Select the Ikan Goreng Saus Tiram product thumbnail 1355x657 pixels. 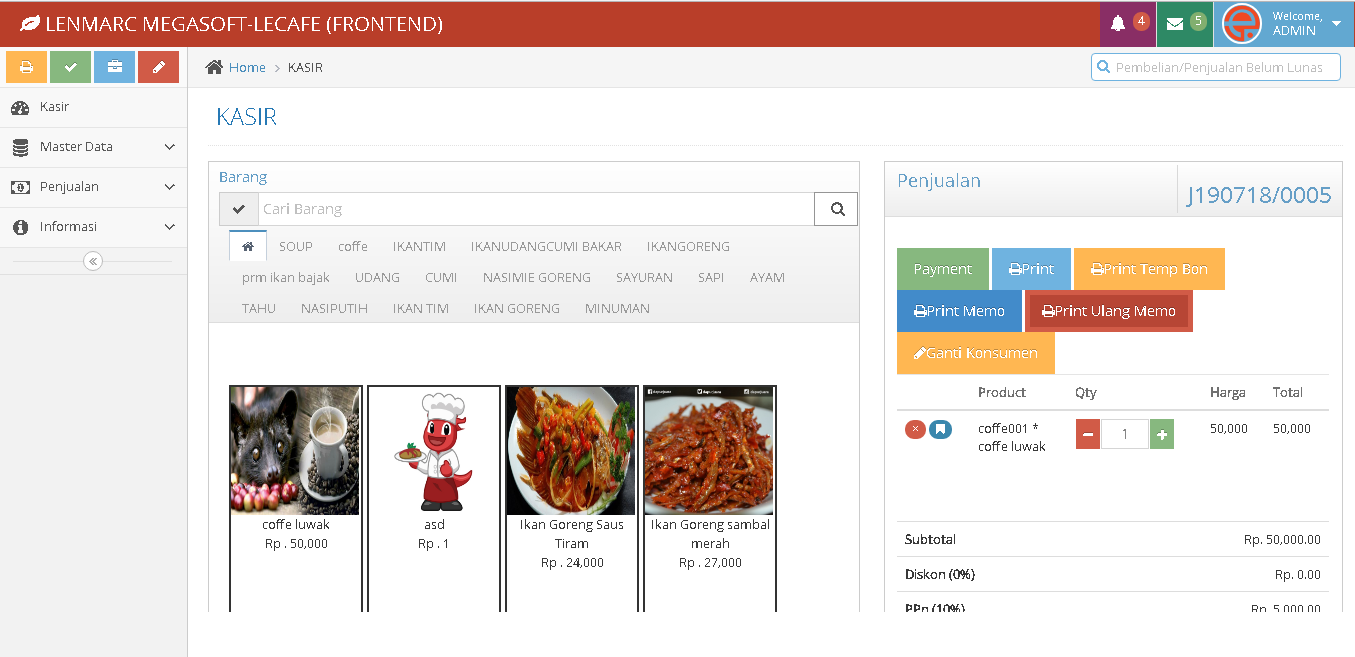[571, 451]
